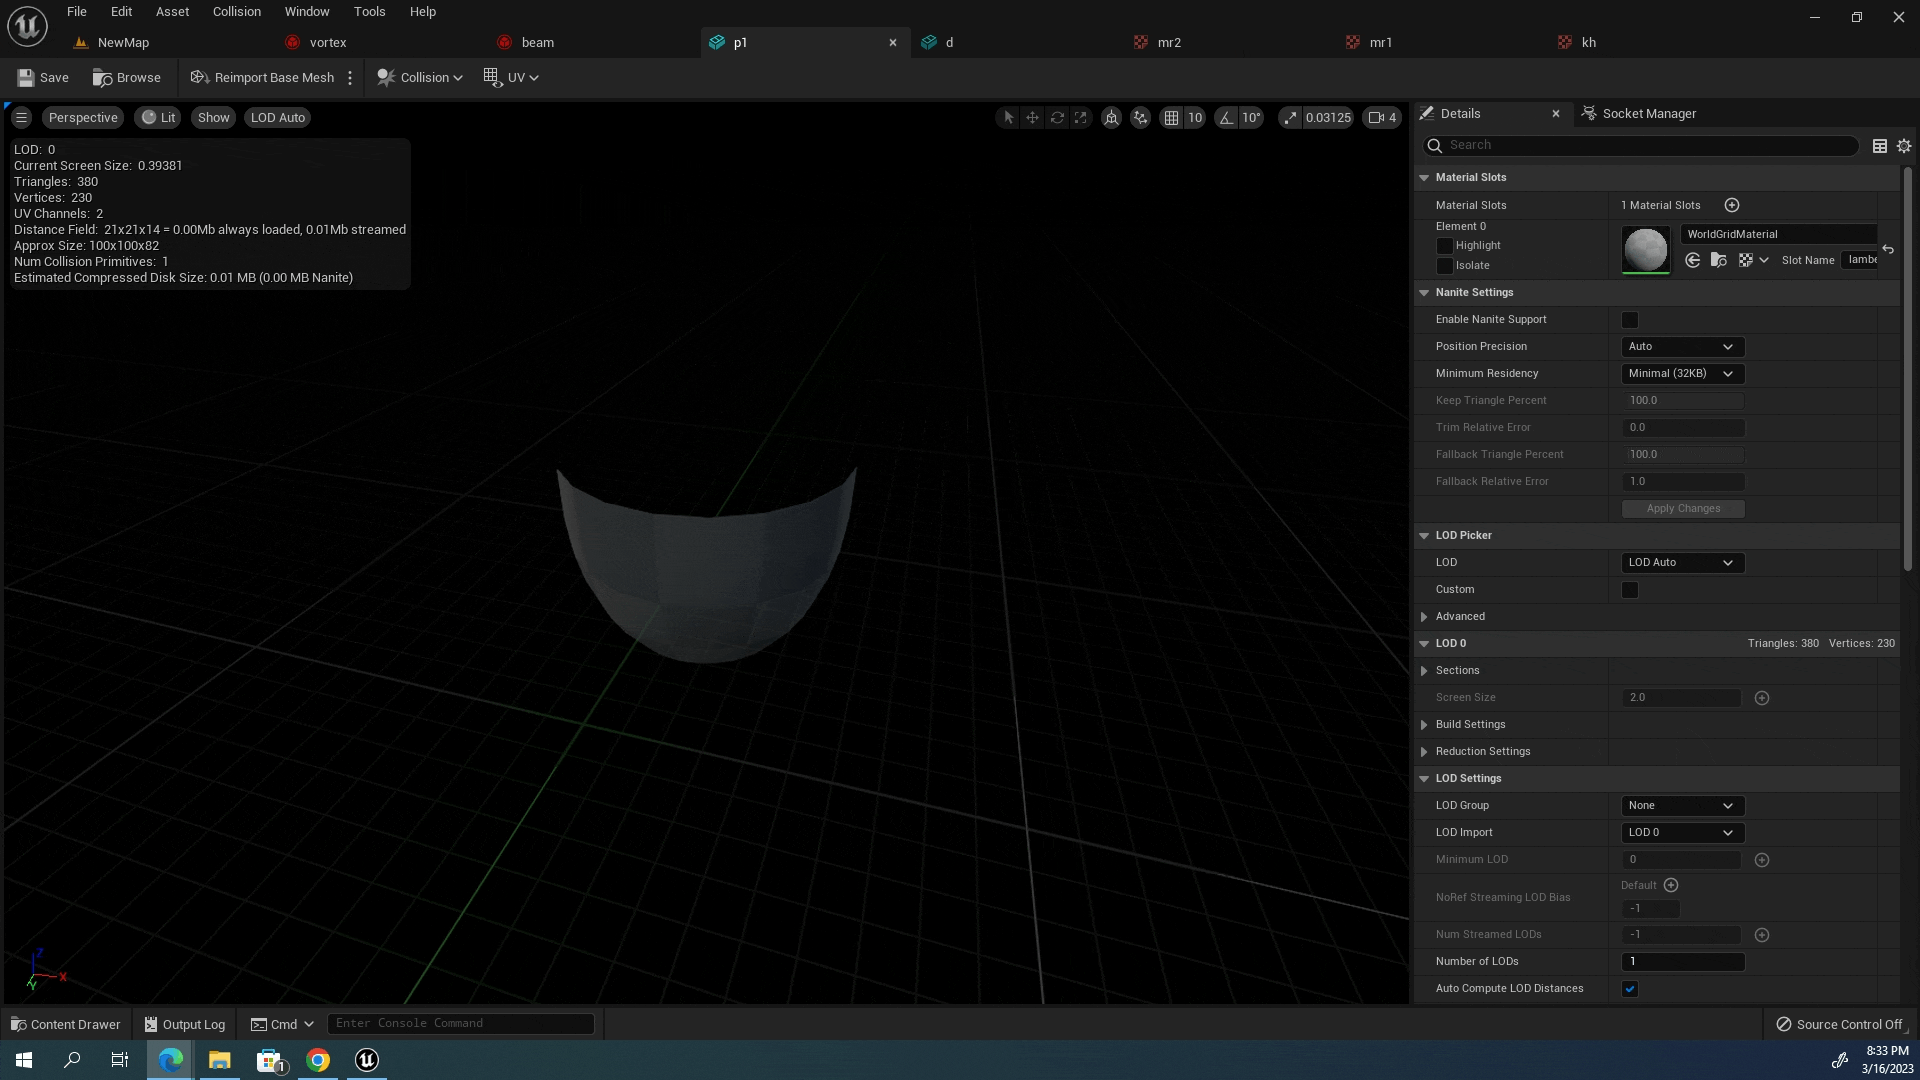Open the Asset menu
This screenshot has width=1920, height=1080.
click(172, 12)
